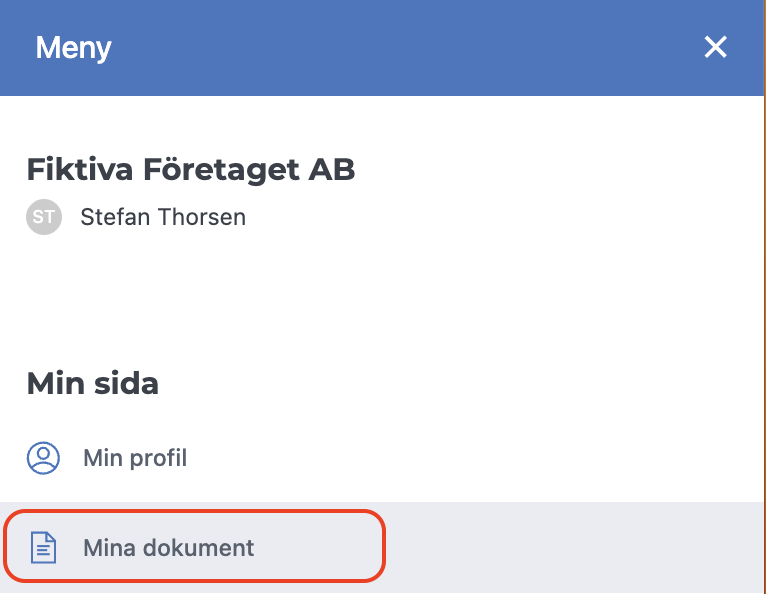The height and width of the screenshot is (594, 766).
Task: Click the ST avatar circle
Action: (43, 217)
